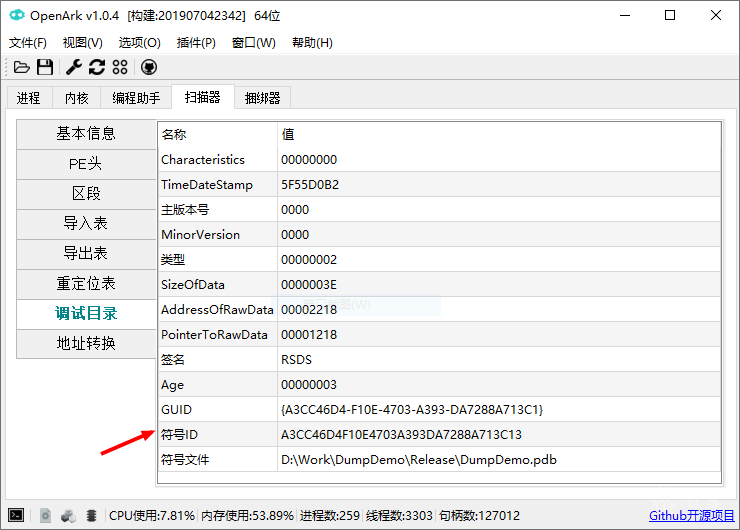The image size is (740, 530).
Task: Click the CPU使用 status entry
Action: (x=151, y=515)
